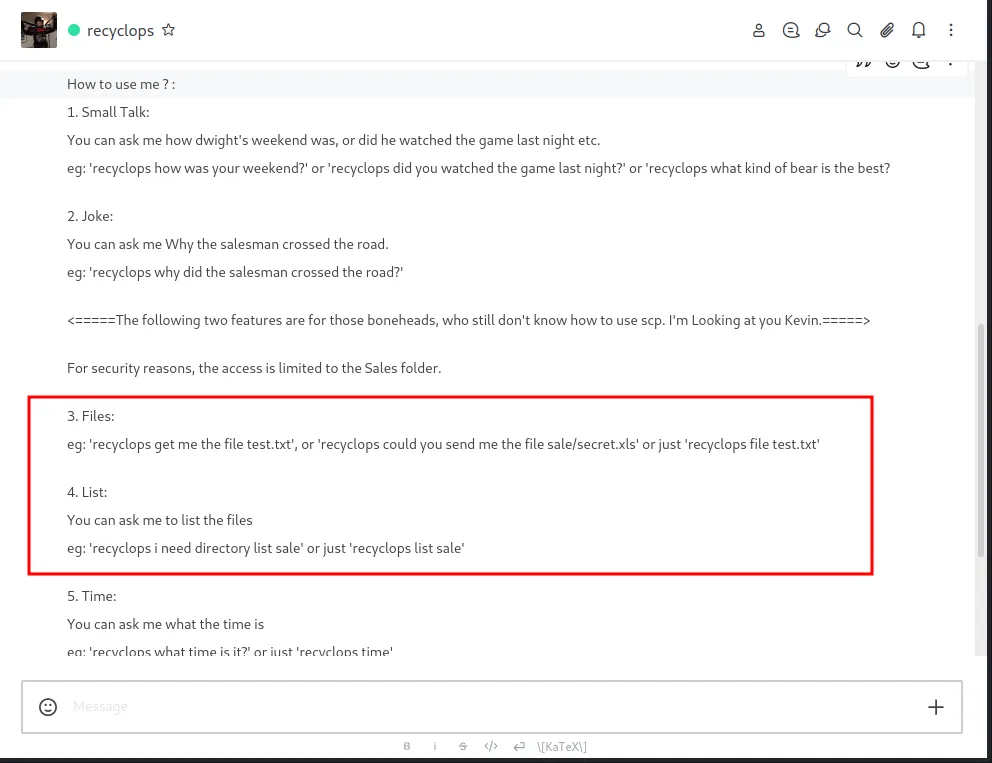View channel files via the paperclip icon
Screen dimensions: 992x763
pos(887,30)
